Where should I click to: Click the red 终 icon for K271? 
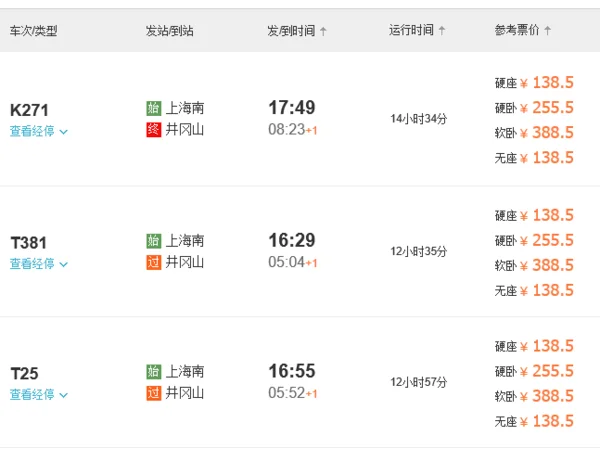pyautogui.click(x=153, y=129)
